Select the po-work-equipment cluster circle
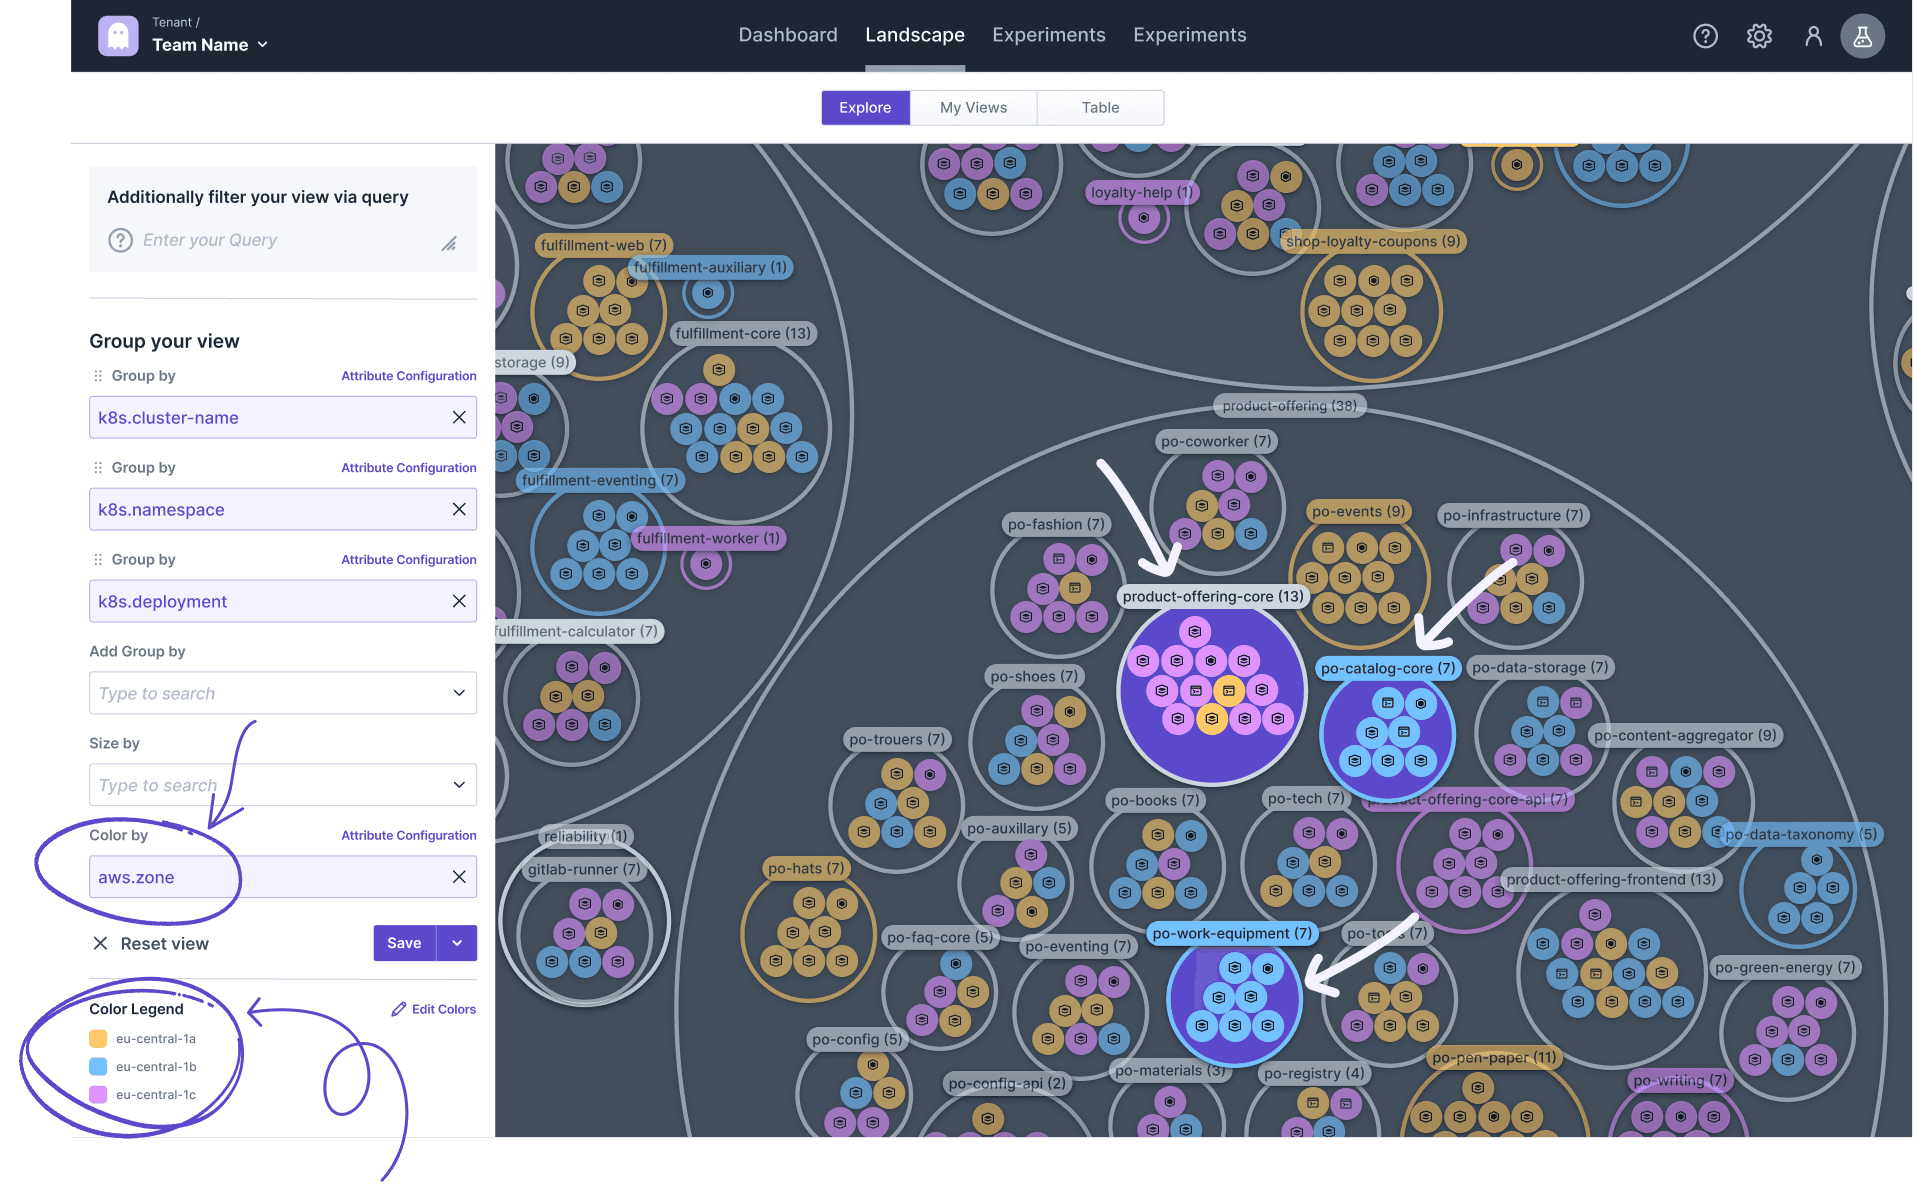The image size is (1913, 1201). click(1235, 998)
